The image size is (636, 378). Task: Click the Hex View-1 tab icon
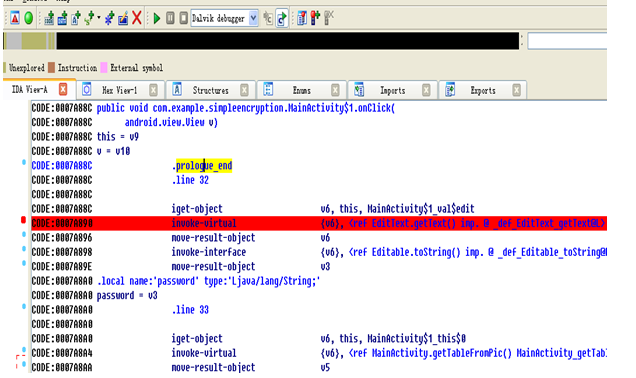point(86,90)
